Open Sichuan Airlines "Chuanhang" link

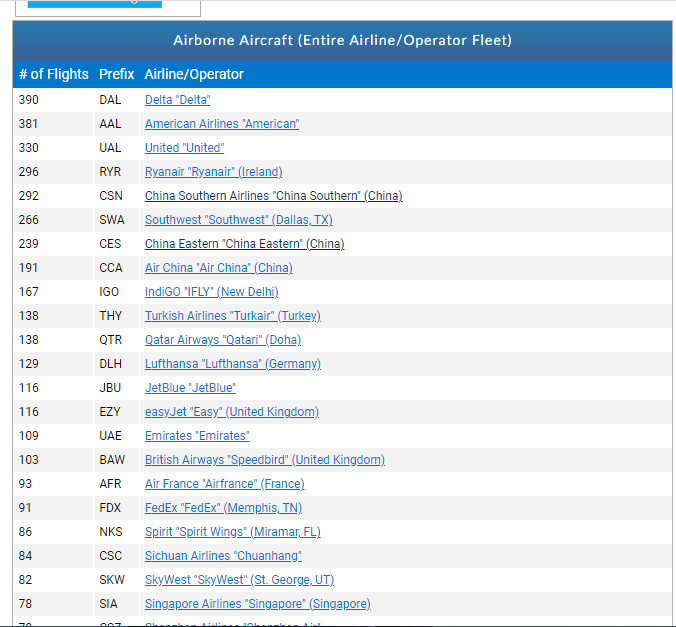click(x=223, y=556)
